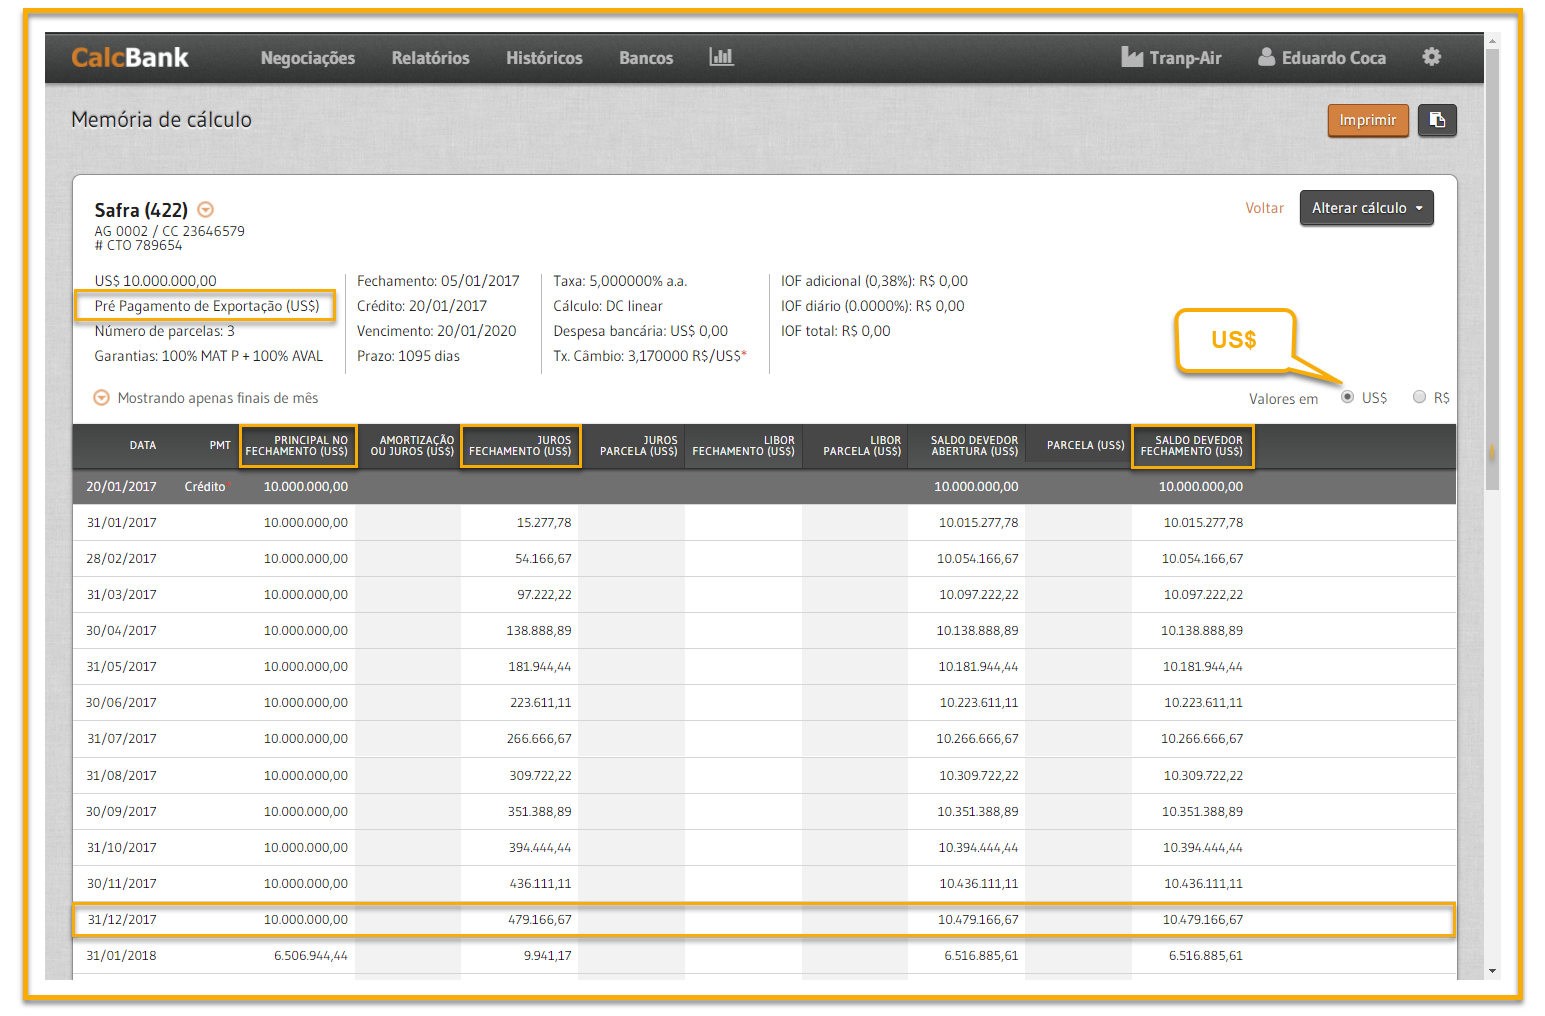Click the date 31/12/2017
This screenshot has width=1545, height=1016.
(121, 920)
